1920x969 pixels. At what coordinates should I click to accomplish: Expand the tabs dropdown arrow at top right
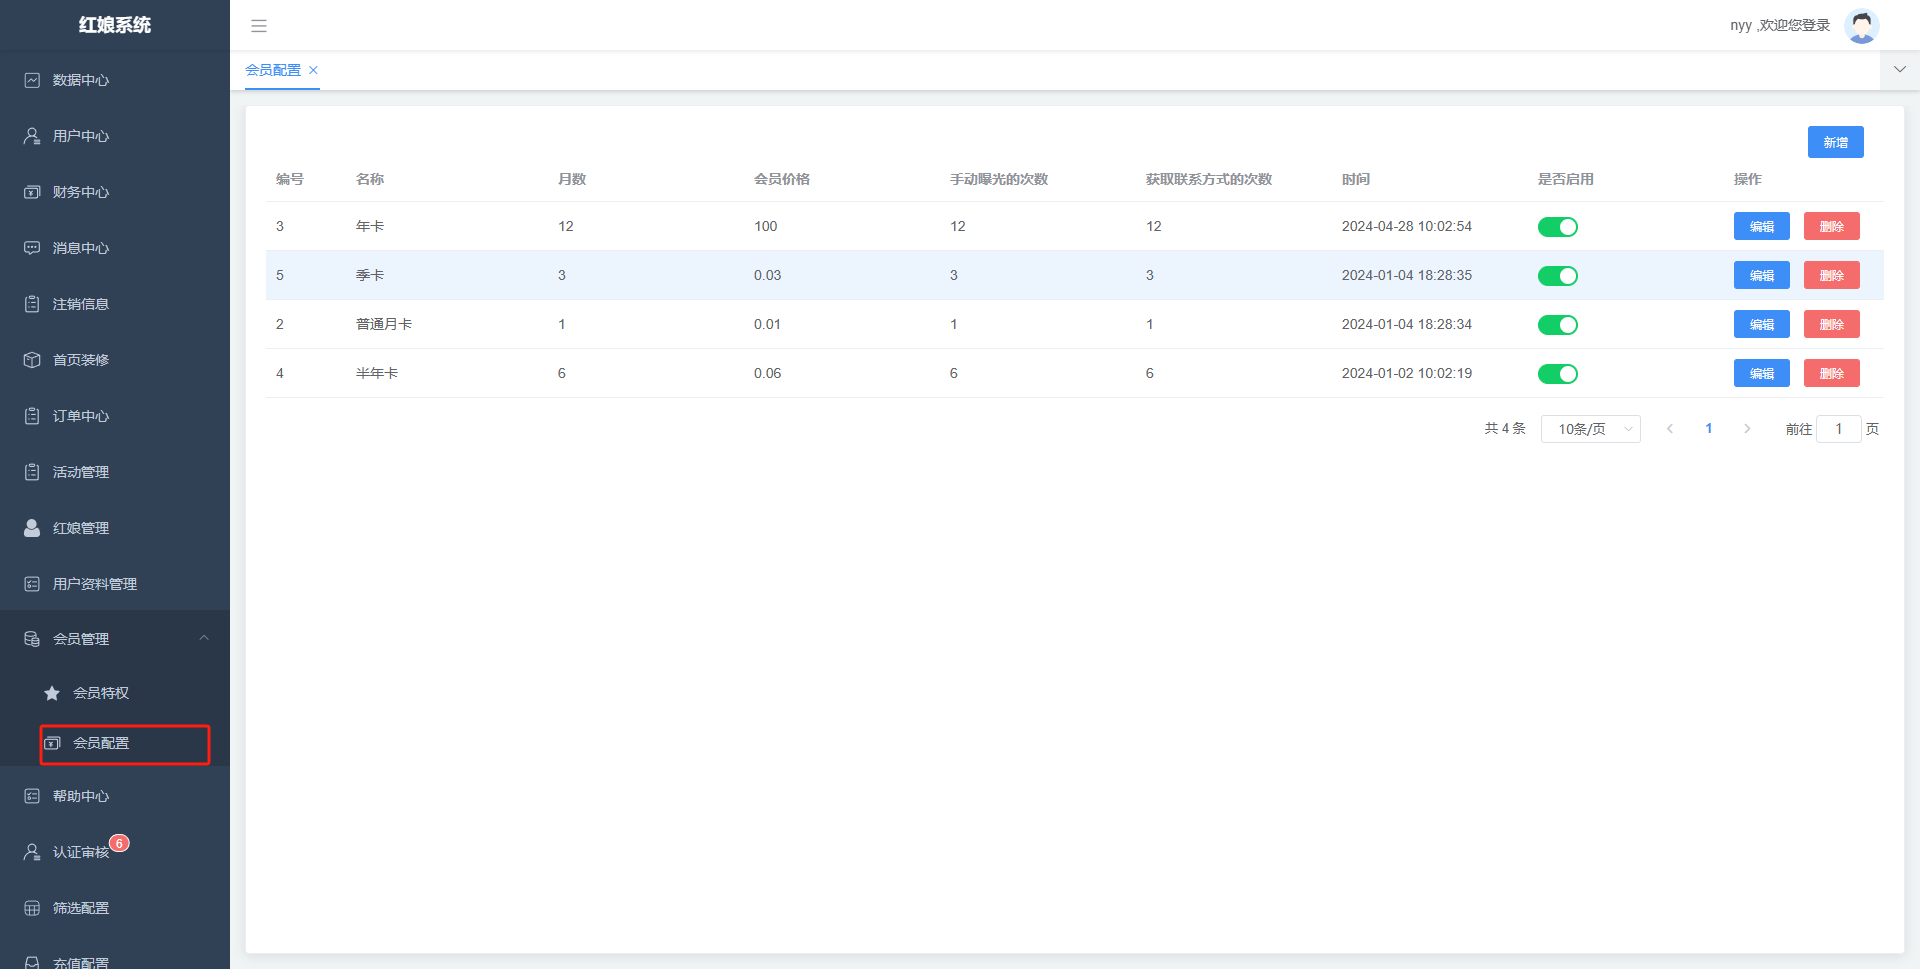pyautogui.click(x=1899, y=70)
